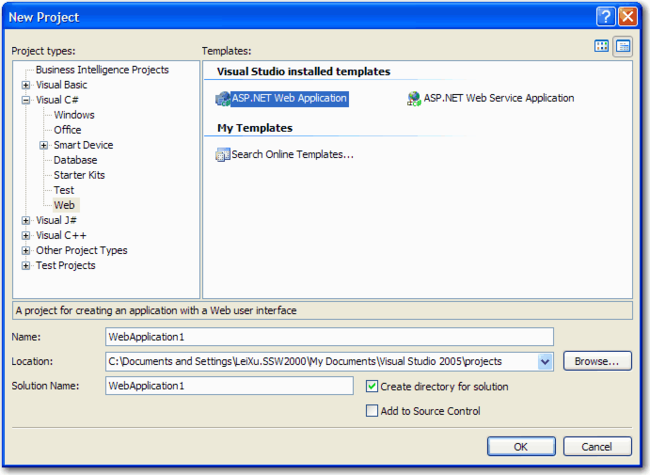Close the New Project dialog
The image size is (650, 475).
(x=628, y=17)
